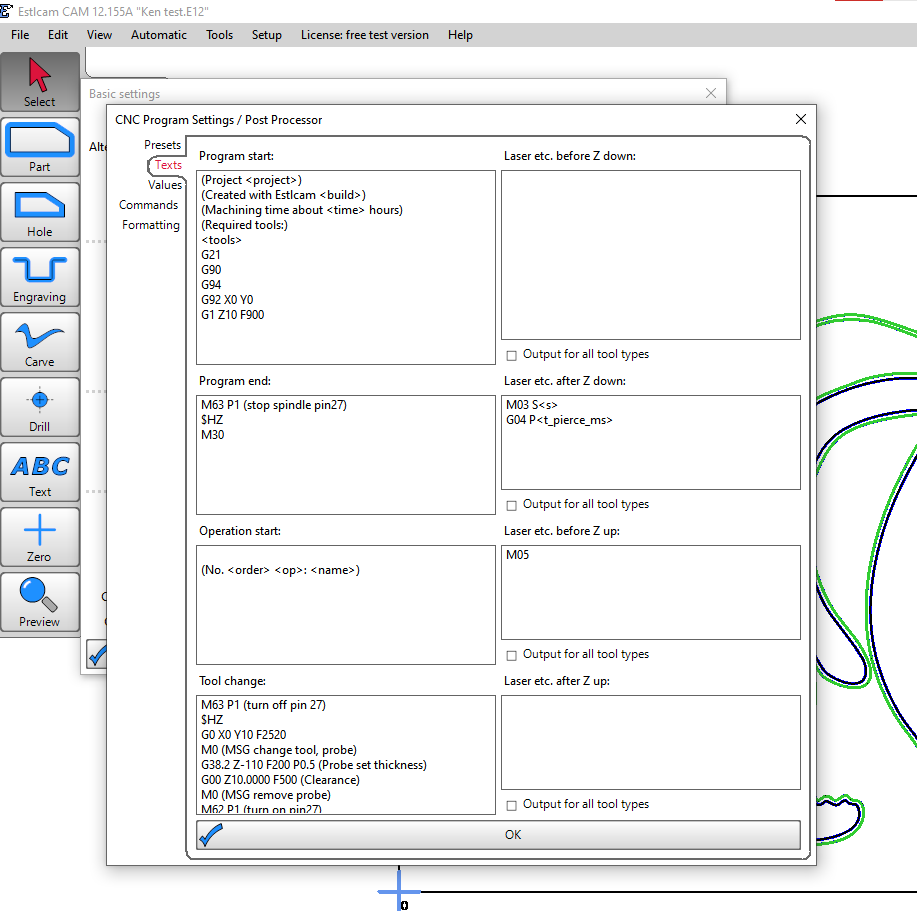Choose the Drill tool
Viewport: 917px width, 911px height.
(x=40, y=407)
